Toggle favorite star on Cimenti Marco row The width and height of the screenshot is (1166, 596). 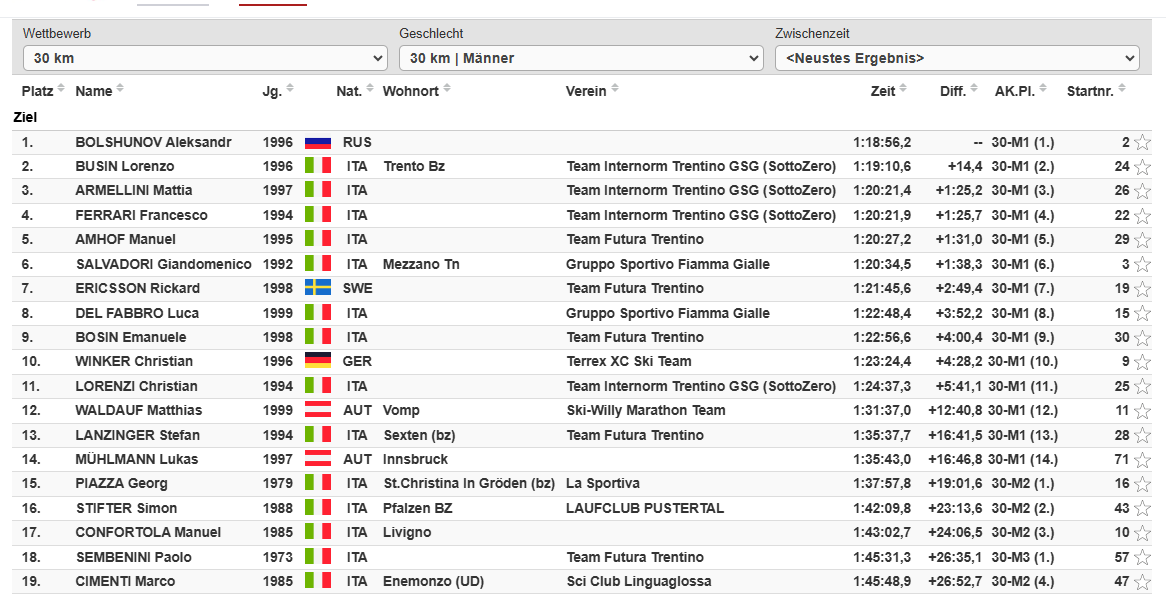[1142, 582]
